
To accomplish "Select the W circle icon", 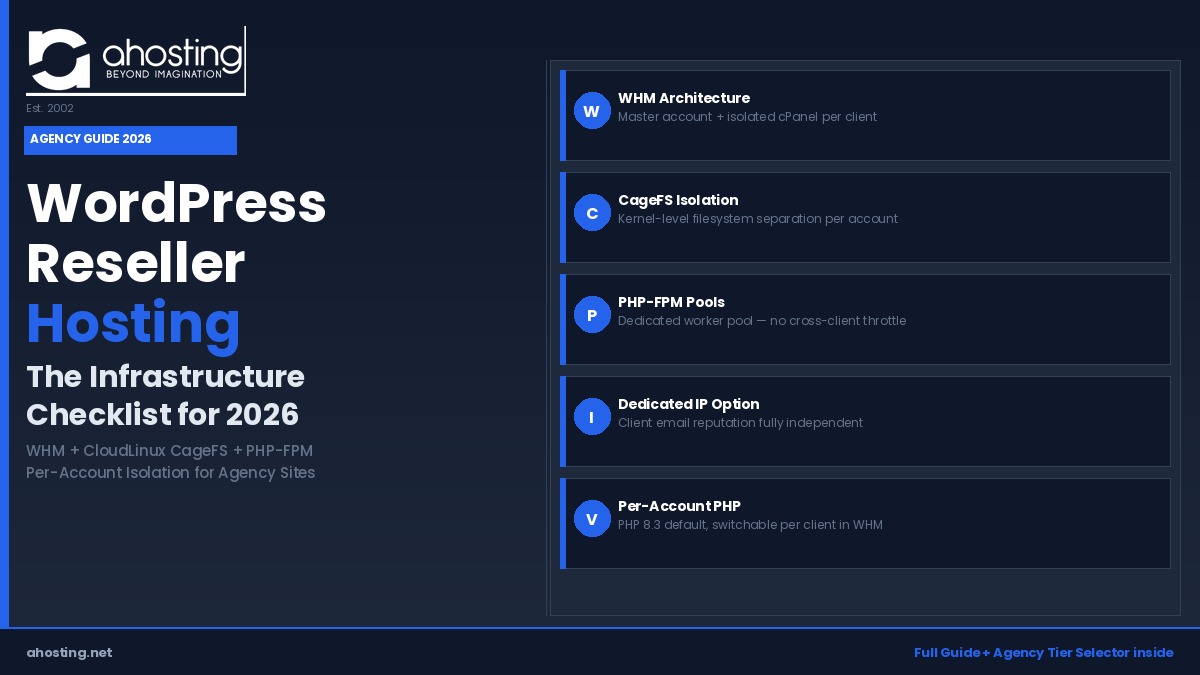I will click(592, 111).
